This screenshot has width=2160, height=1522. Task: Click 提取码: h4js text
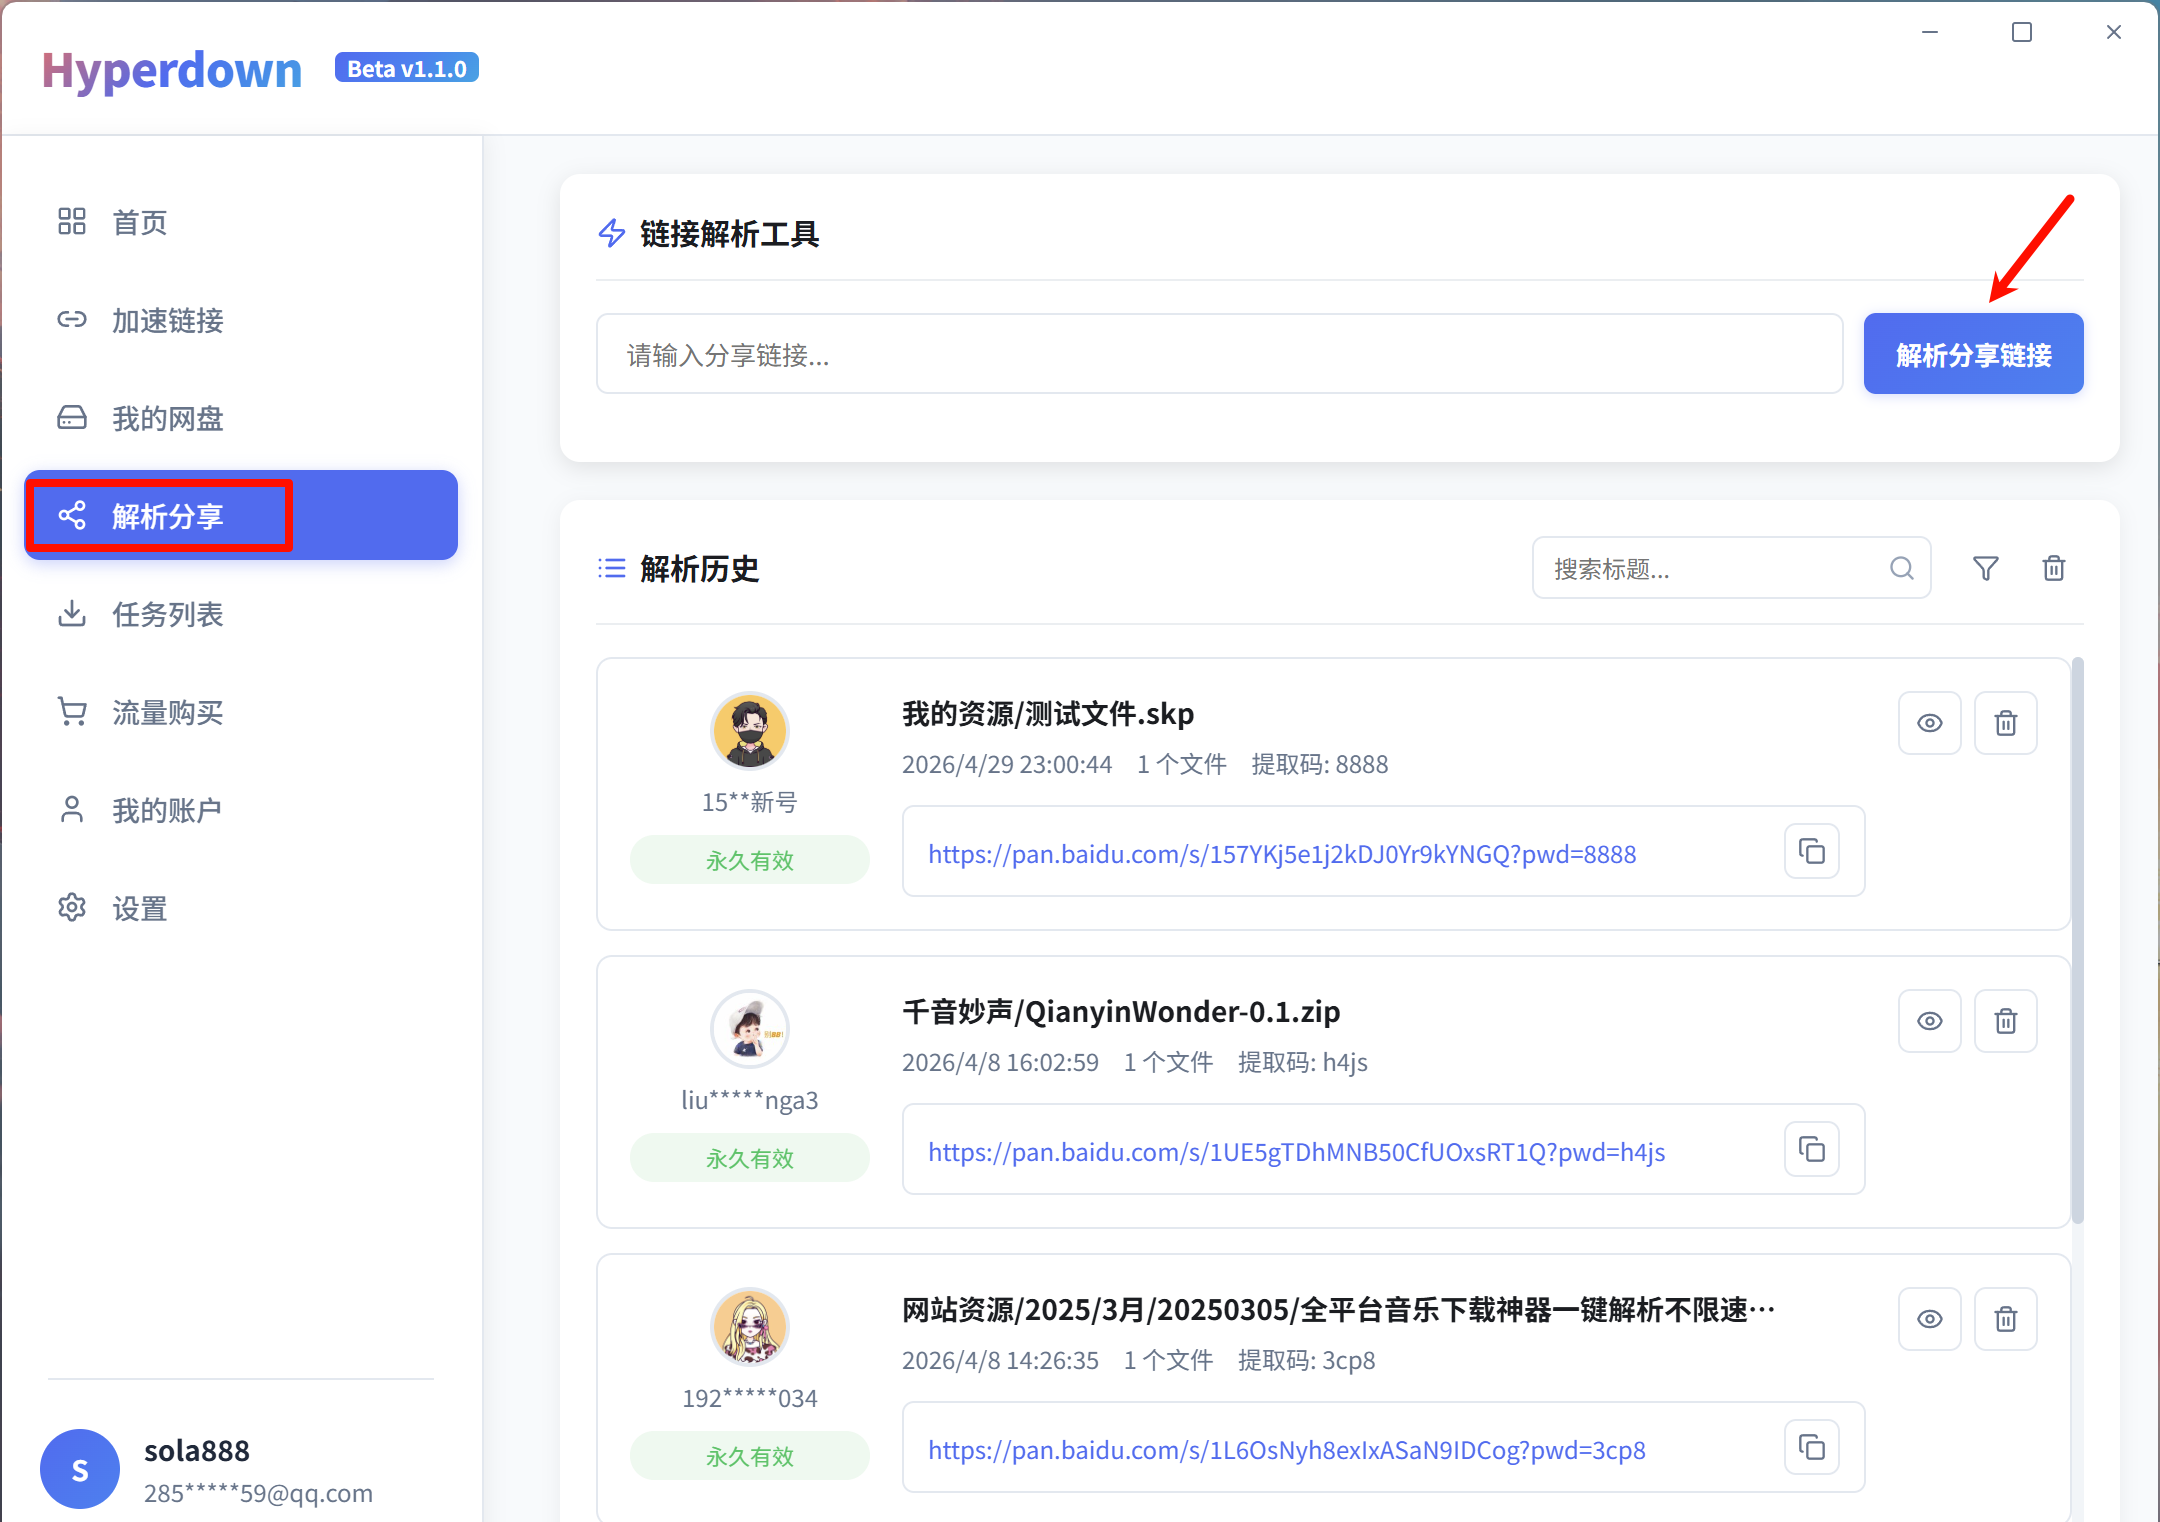pos(1303,1062)
